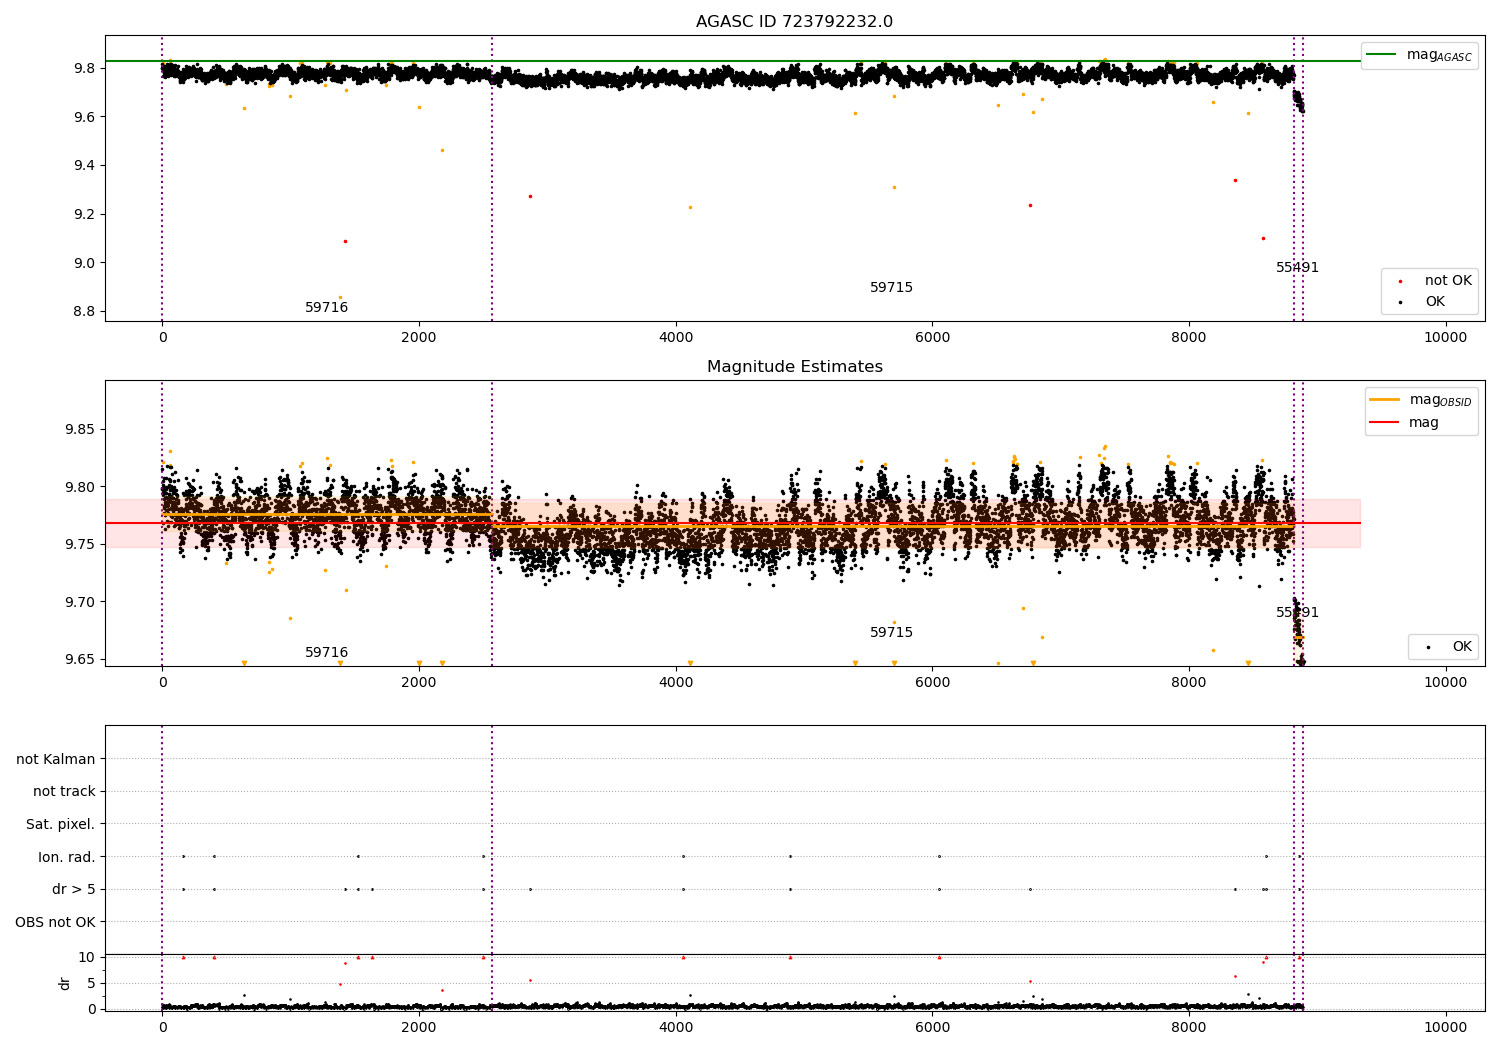Click the green mag AGASC legend line sample
This screenshot has width=1500, height=1050.
point(1383,54)
